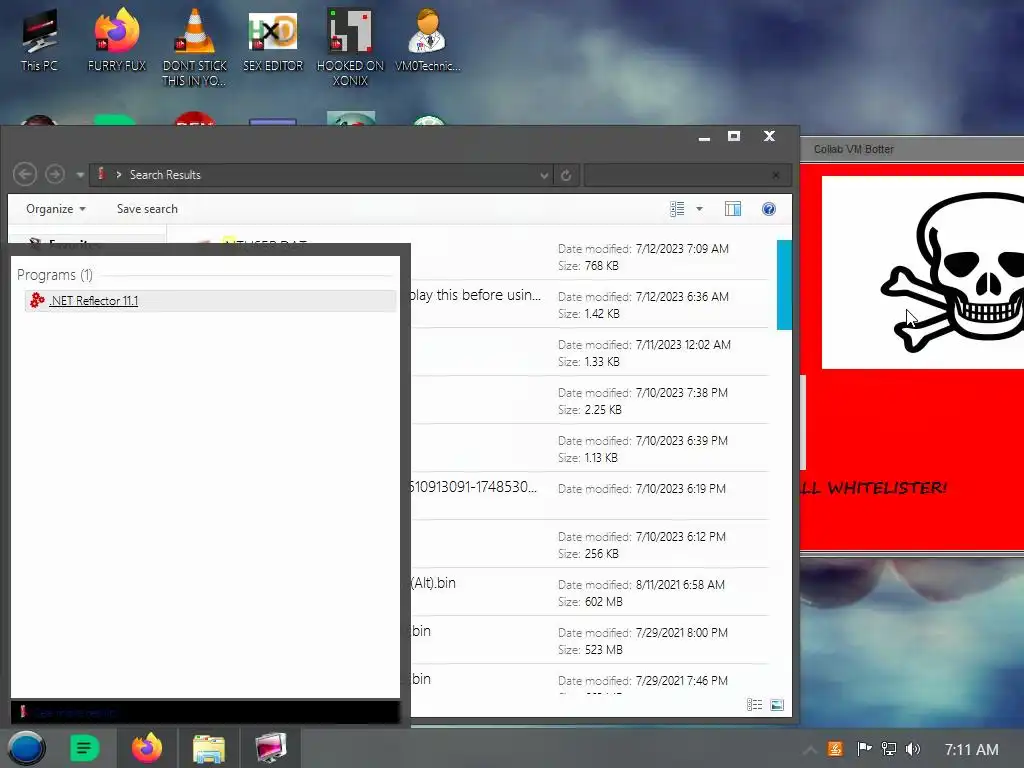Open the monitor app on taskbar

pos(270,748)
